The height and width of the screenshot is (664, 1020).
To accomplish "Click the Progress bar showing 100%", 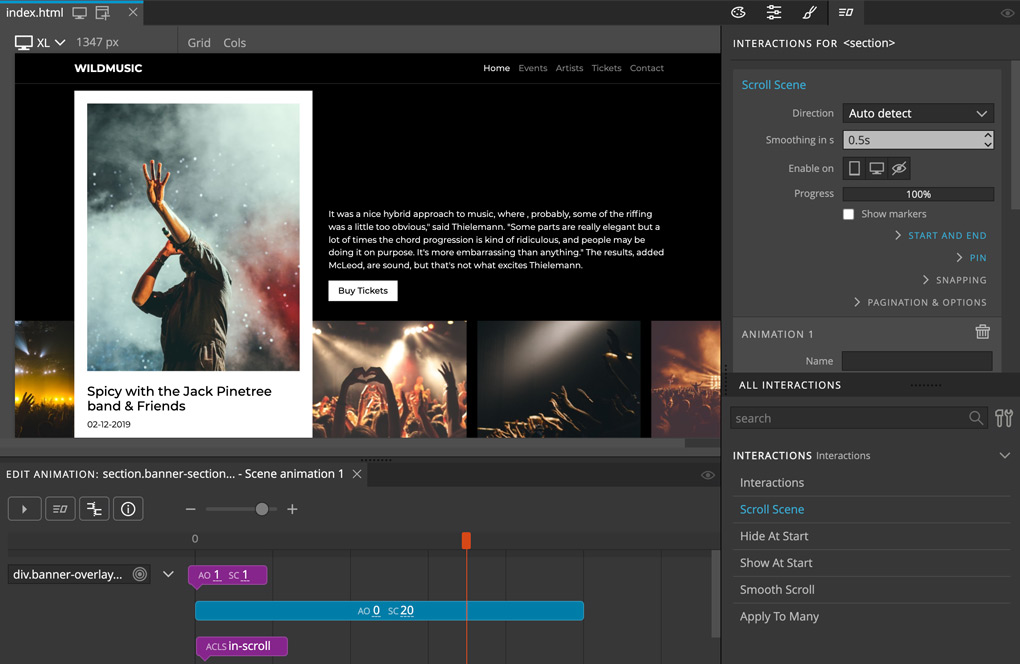I will tap(918, 194).
